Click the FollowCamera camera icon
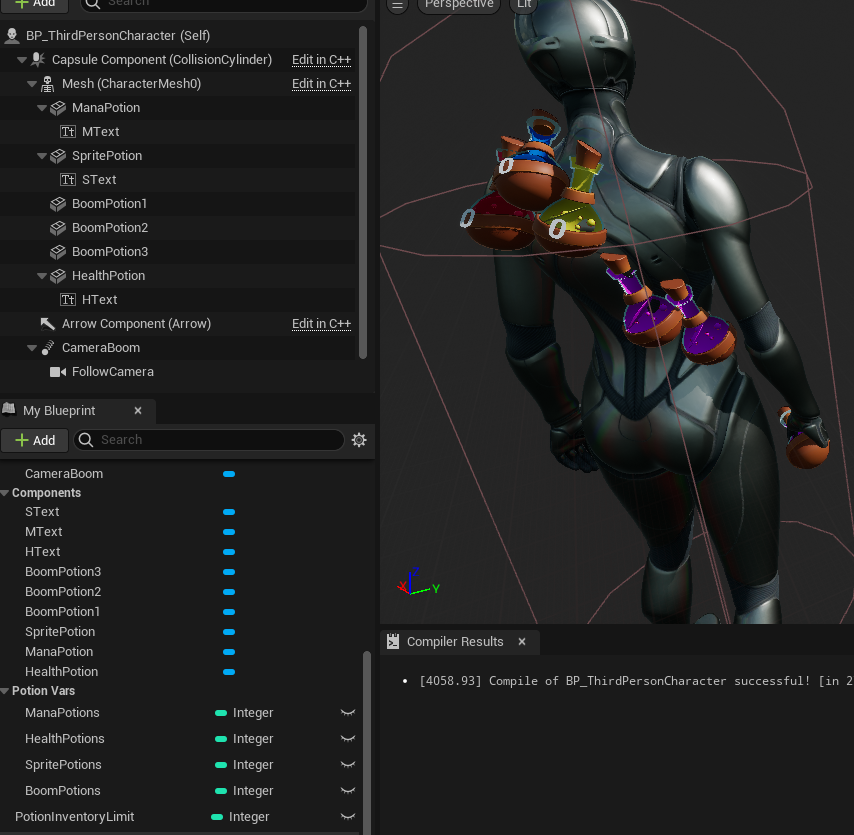The width and height of the screenshot is (854, 835). pos(58,372)
